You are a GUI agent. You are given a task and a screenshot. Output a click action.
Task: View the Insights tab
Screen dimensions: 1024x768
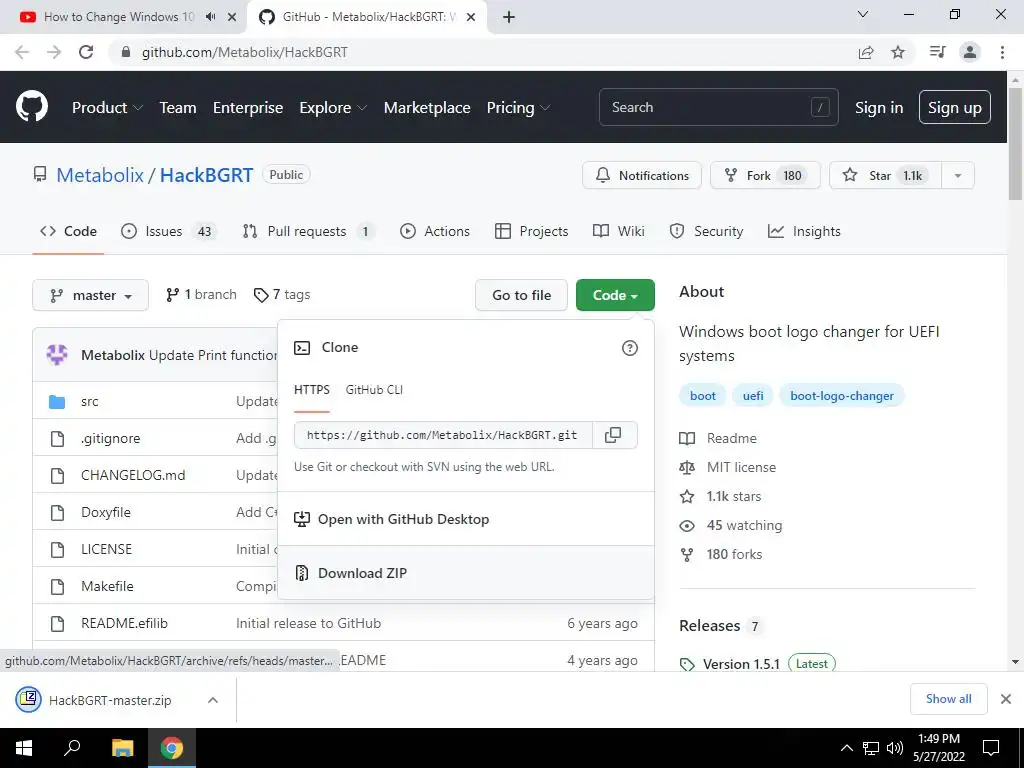(x=805, y=231)
